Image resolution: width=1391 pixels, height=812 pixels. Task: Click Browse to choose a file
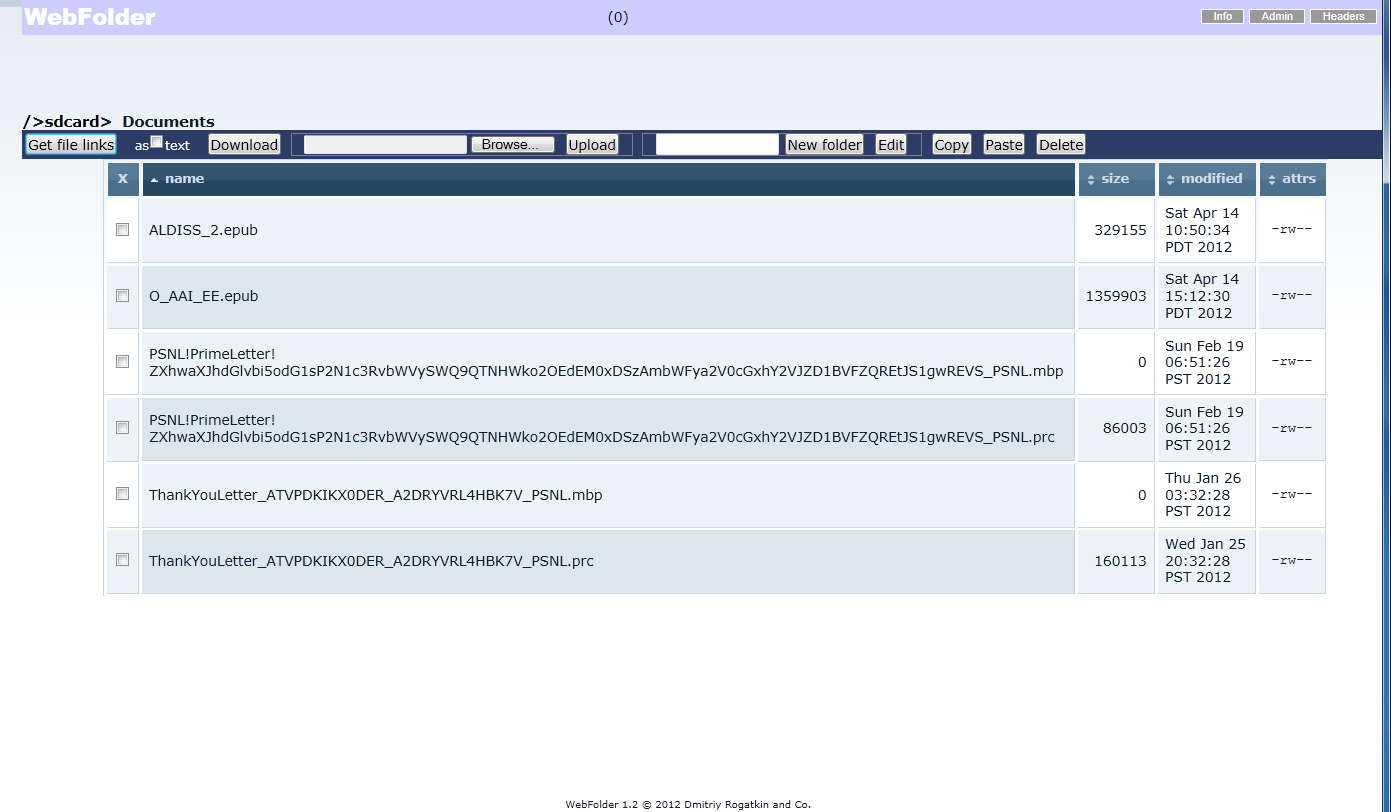tap(512, 145)
